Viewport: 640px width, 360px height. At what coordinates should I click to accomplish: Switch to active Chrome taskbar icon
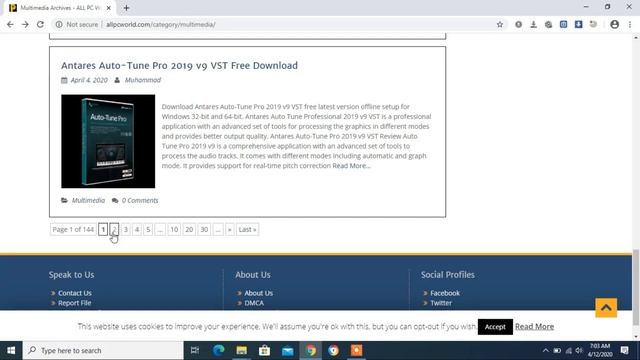tap(311, 350)
